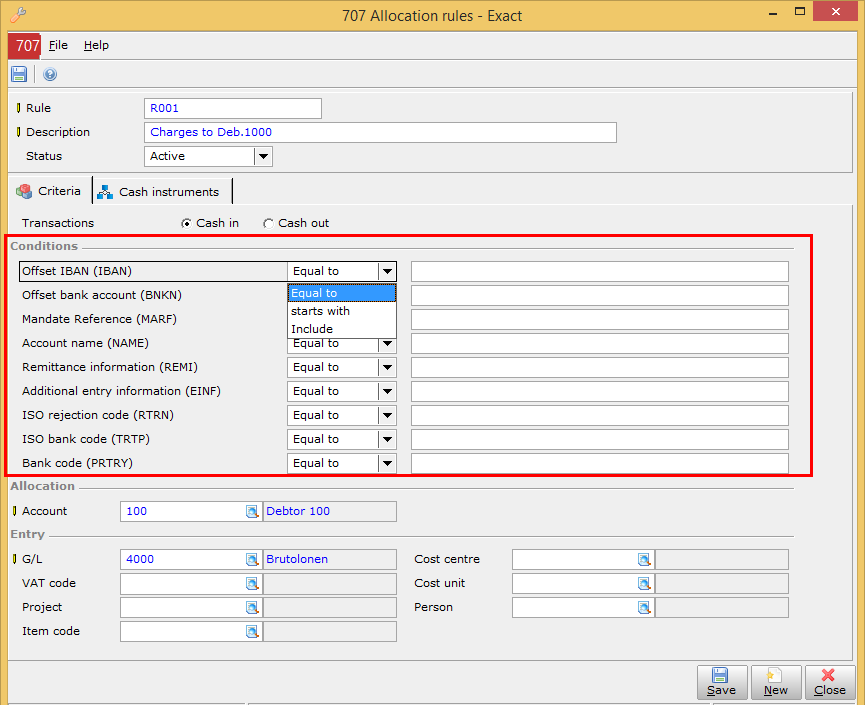
Task: Click 'Offset bank account (BNKN)' condition label
Action: [102, 295]
